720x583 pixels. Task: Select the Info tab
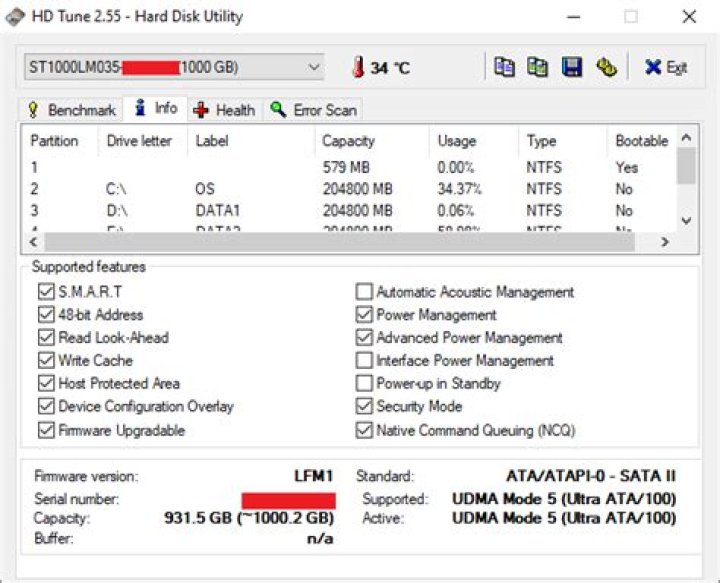[156, 108]
